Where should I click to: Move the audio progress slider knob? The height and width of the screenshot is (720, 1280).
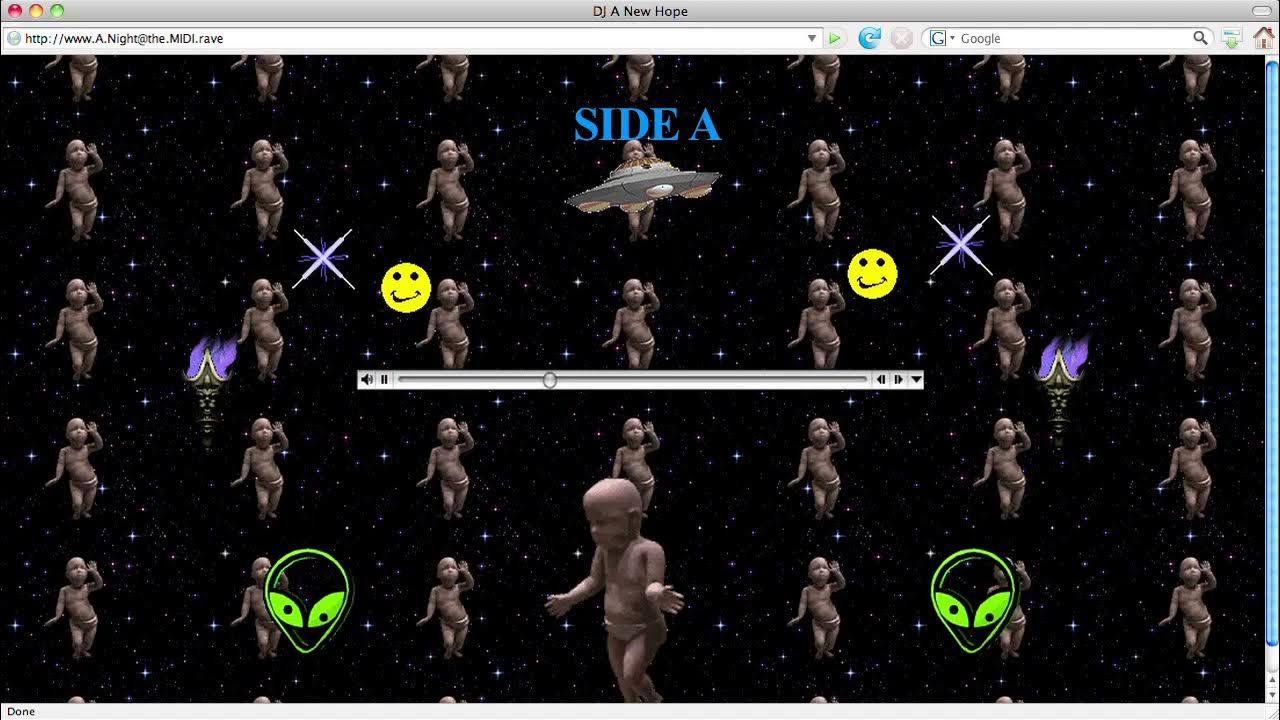click(x=550, y=380)
